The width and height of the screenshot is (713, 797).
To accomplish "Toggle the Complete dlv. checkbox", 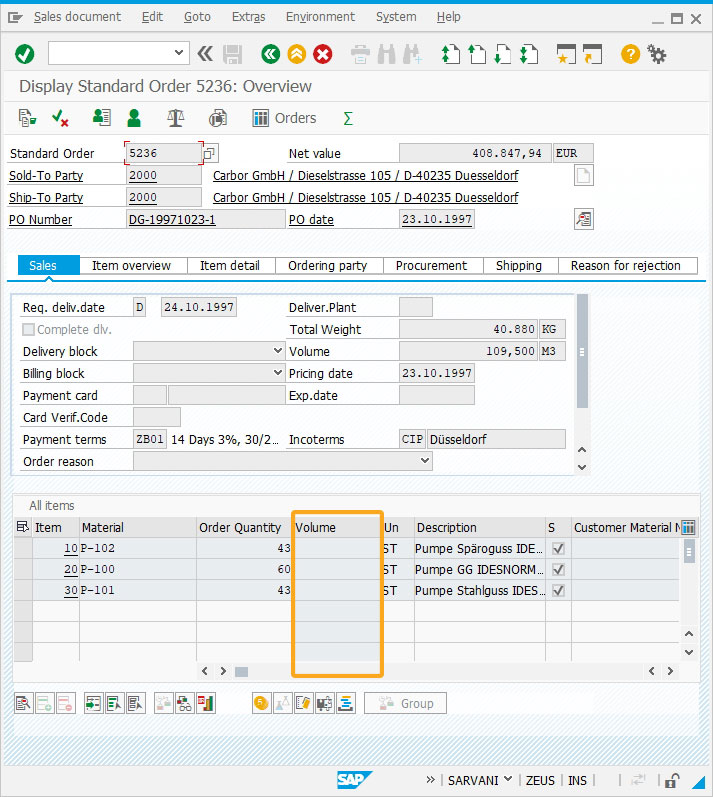I will pos(28,329).
